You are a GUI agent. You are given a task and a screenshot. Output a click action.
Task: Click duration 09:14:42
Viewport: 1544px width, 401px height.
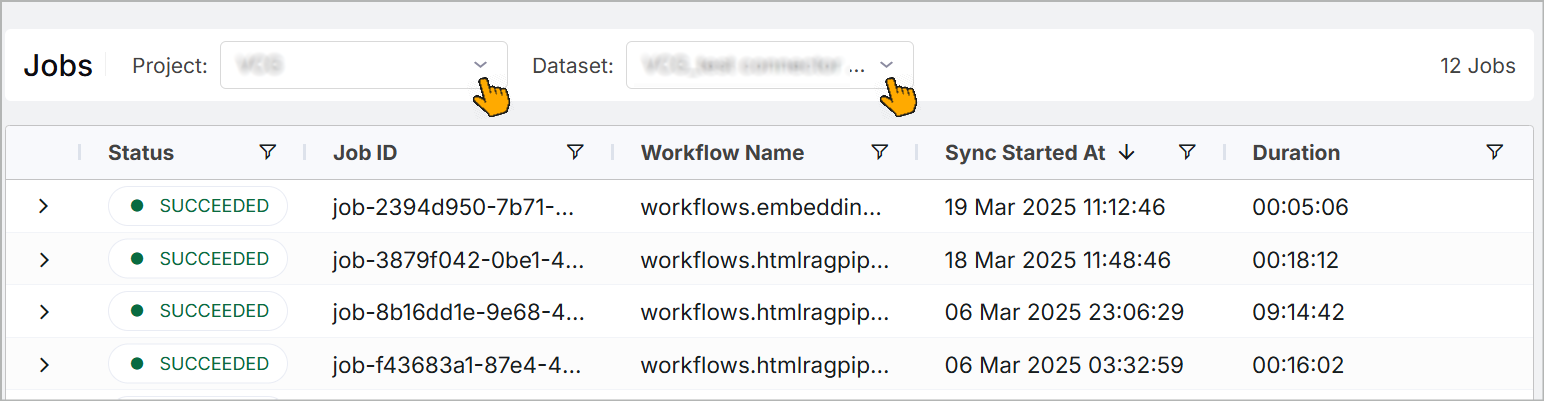tap(1298, 312)
